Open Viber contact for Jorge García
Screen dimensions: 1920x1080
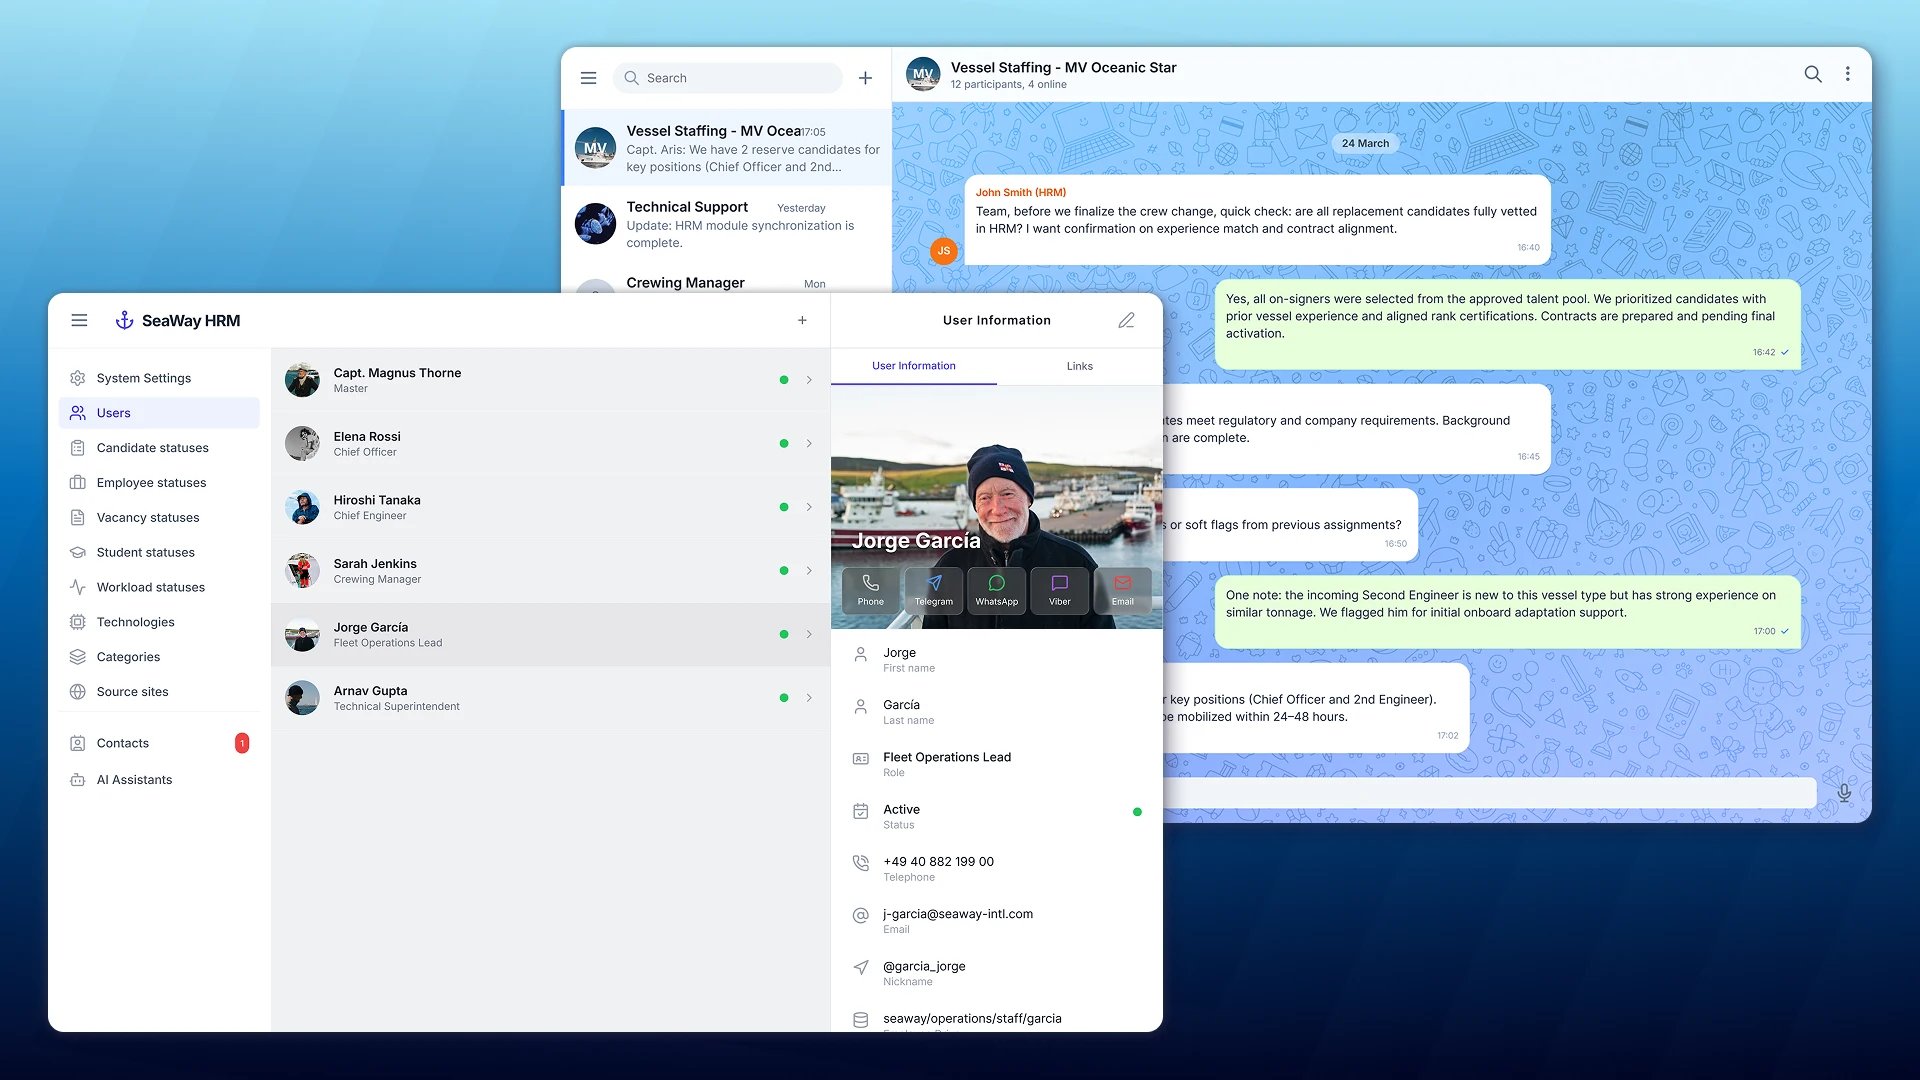pos(1059,589)
